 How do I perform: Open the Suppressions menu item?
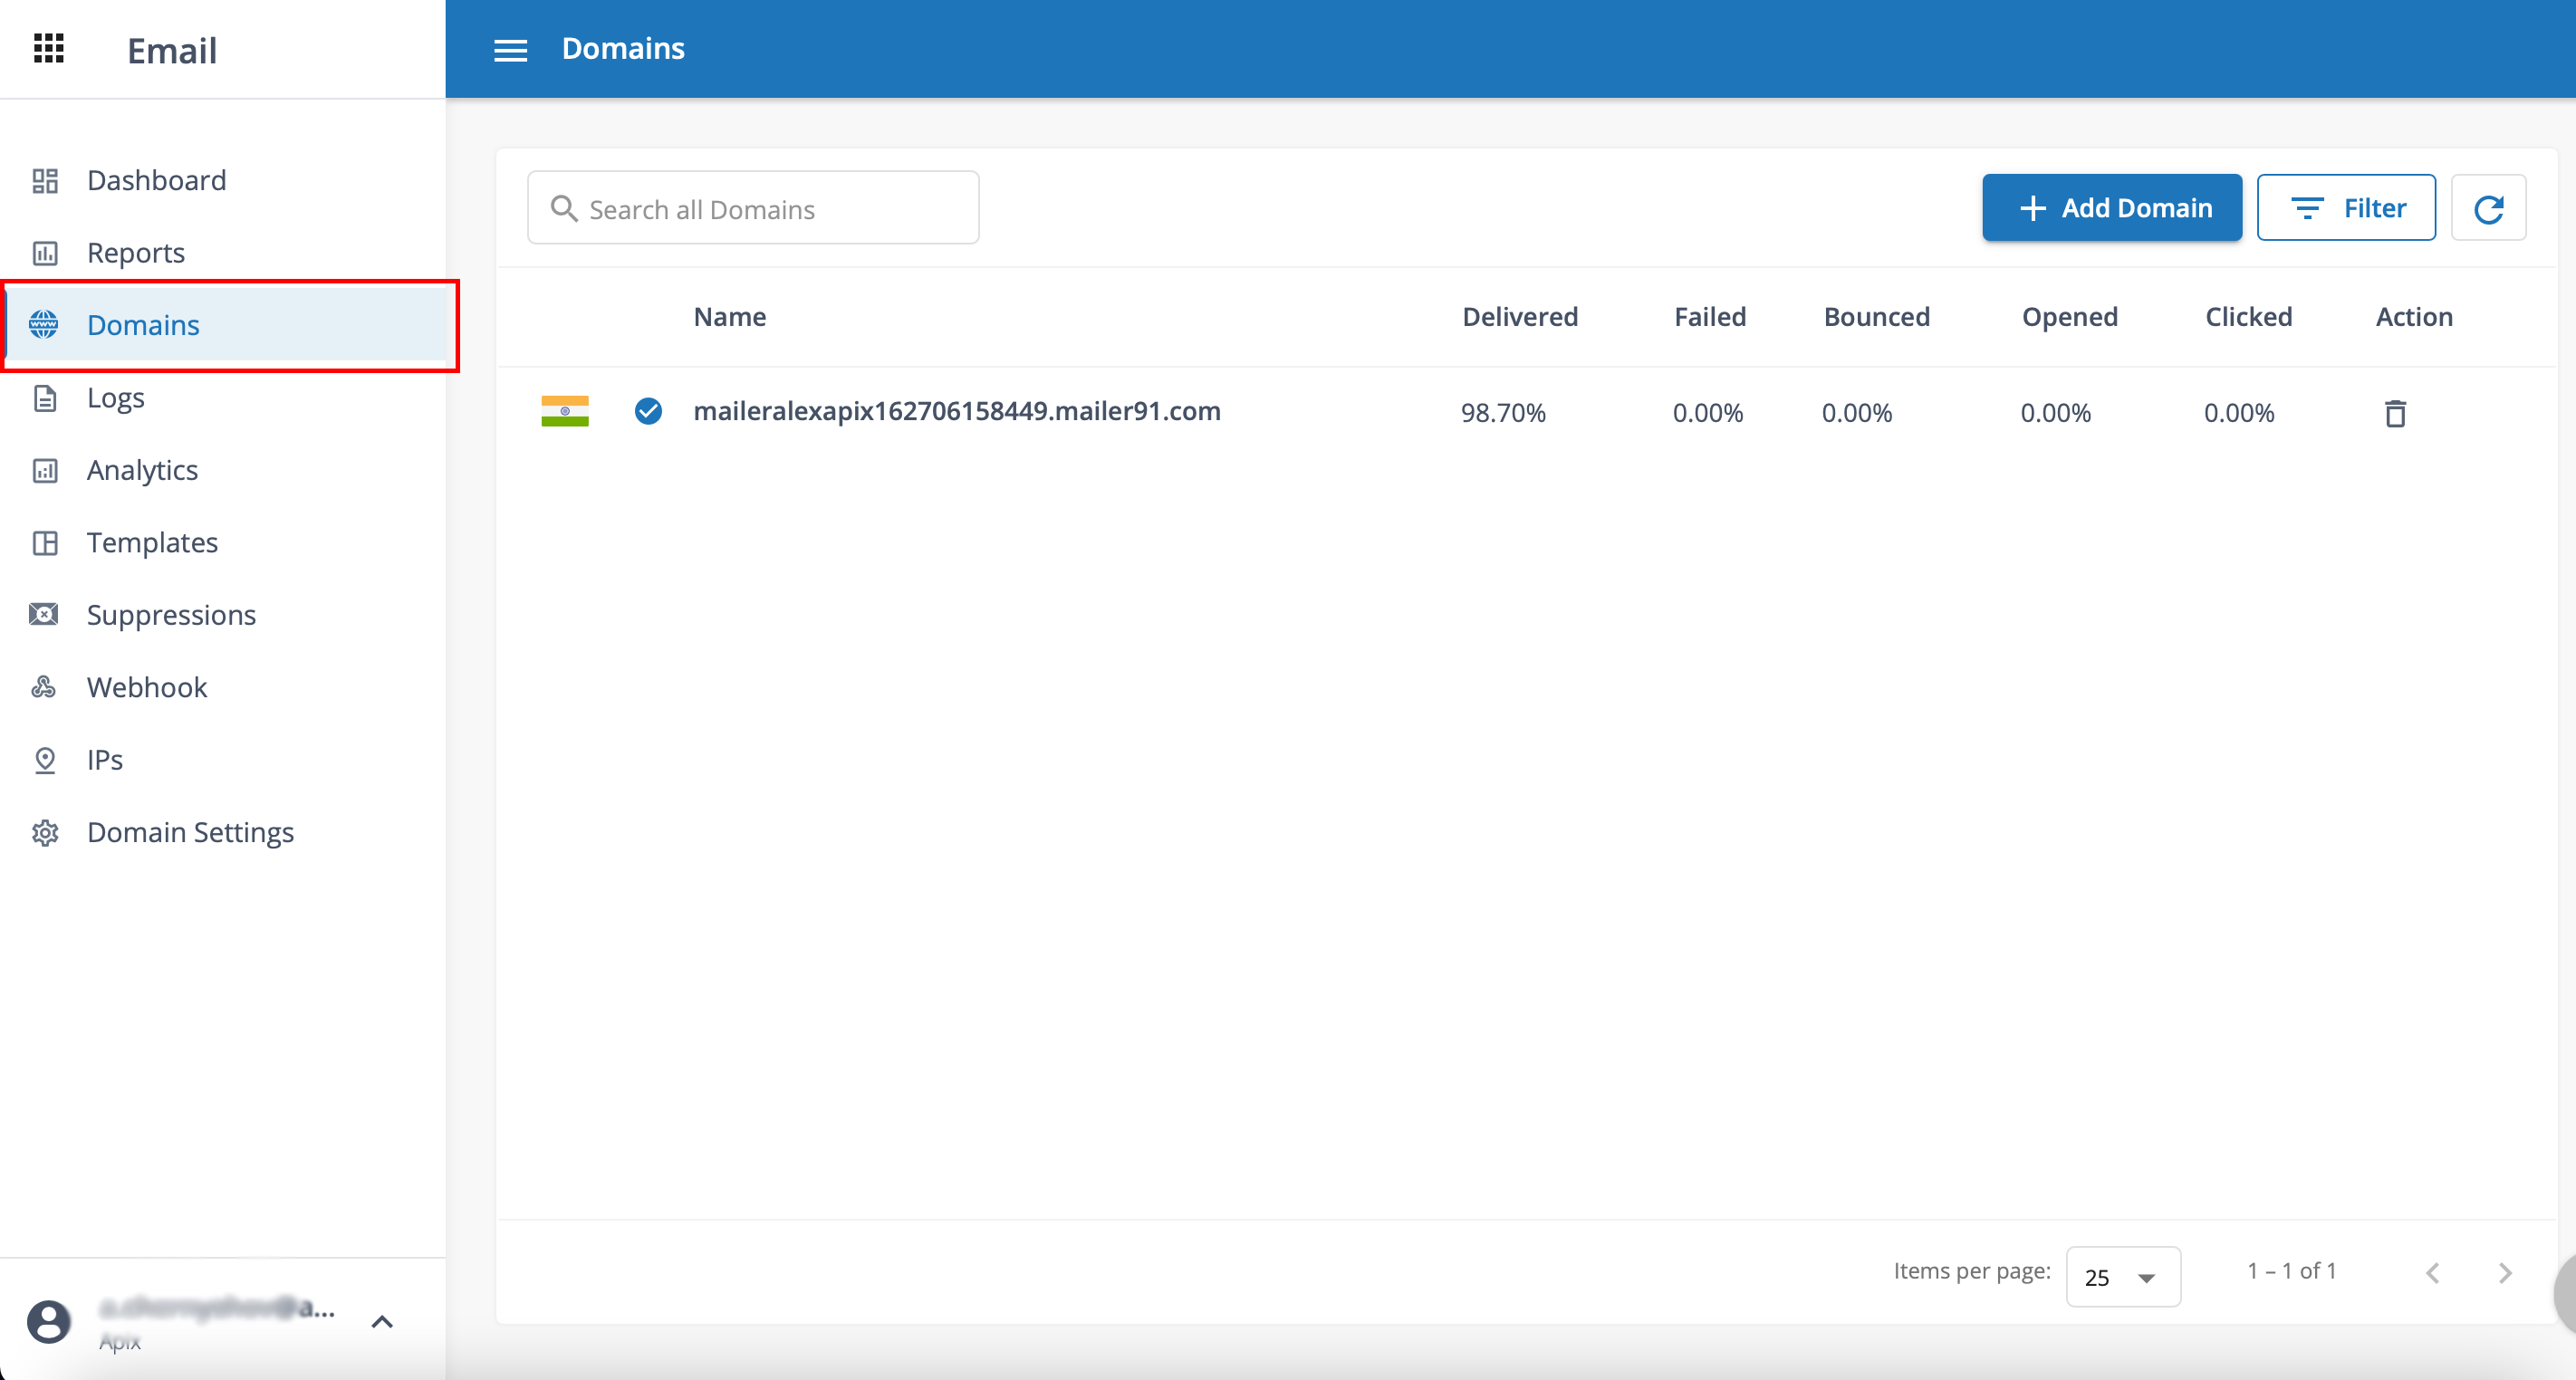click(172, 613)
